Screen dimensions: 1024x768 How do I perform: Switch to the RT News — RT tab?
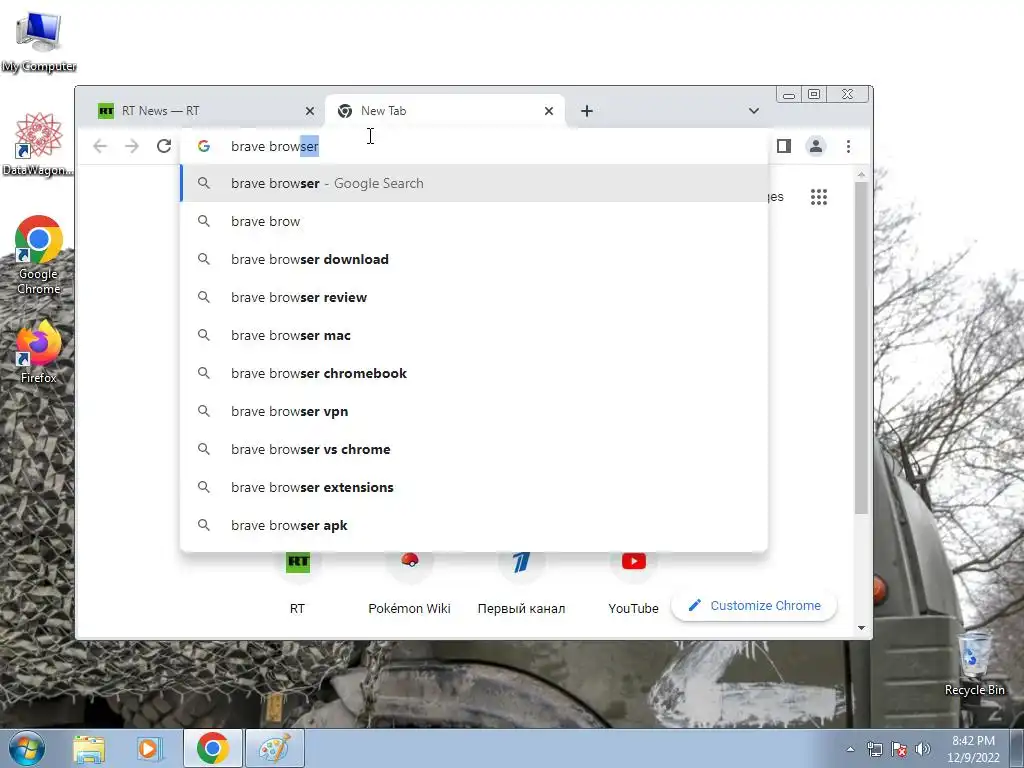pyautogui.click(x=204, y=111)
